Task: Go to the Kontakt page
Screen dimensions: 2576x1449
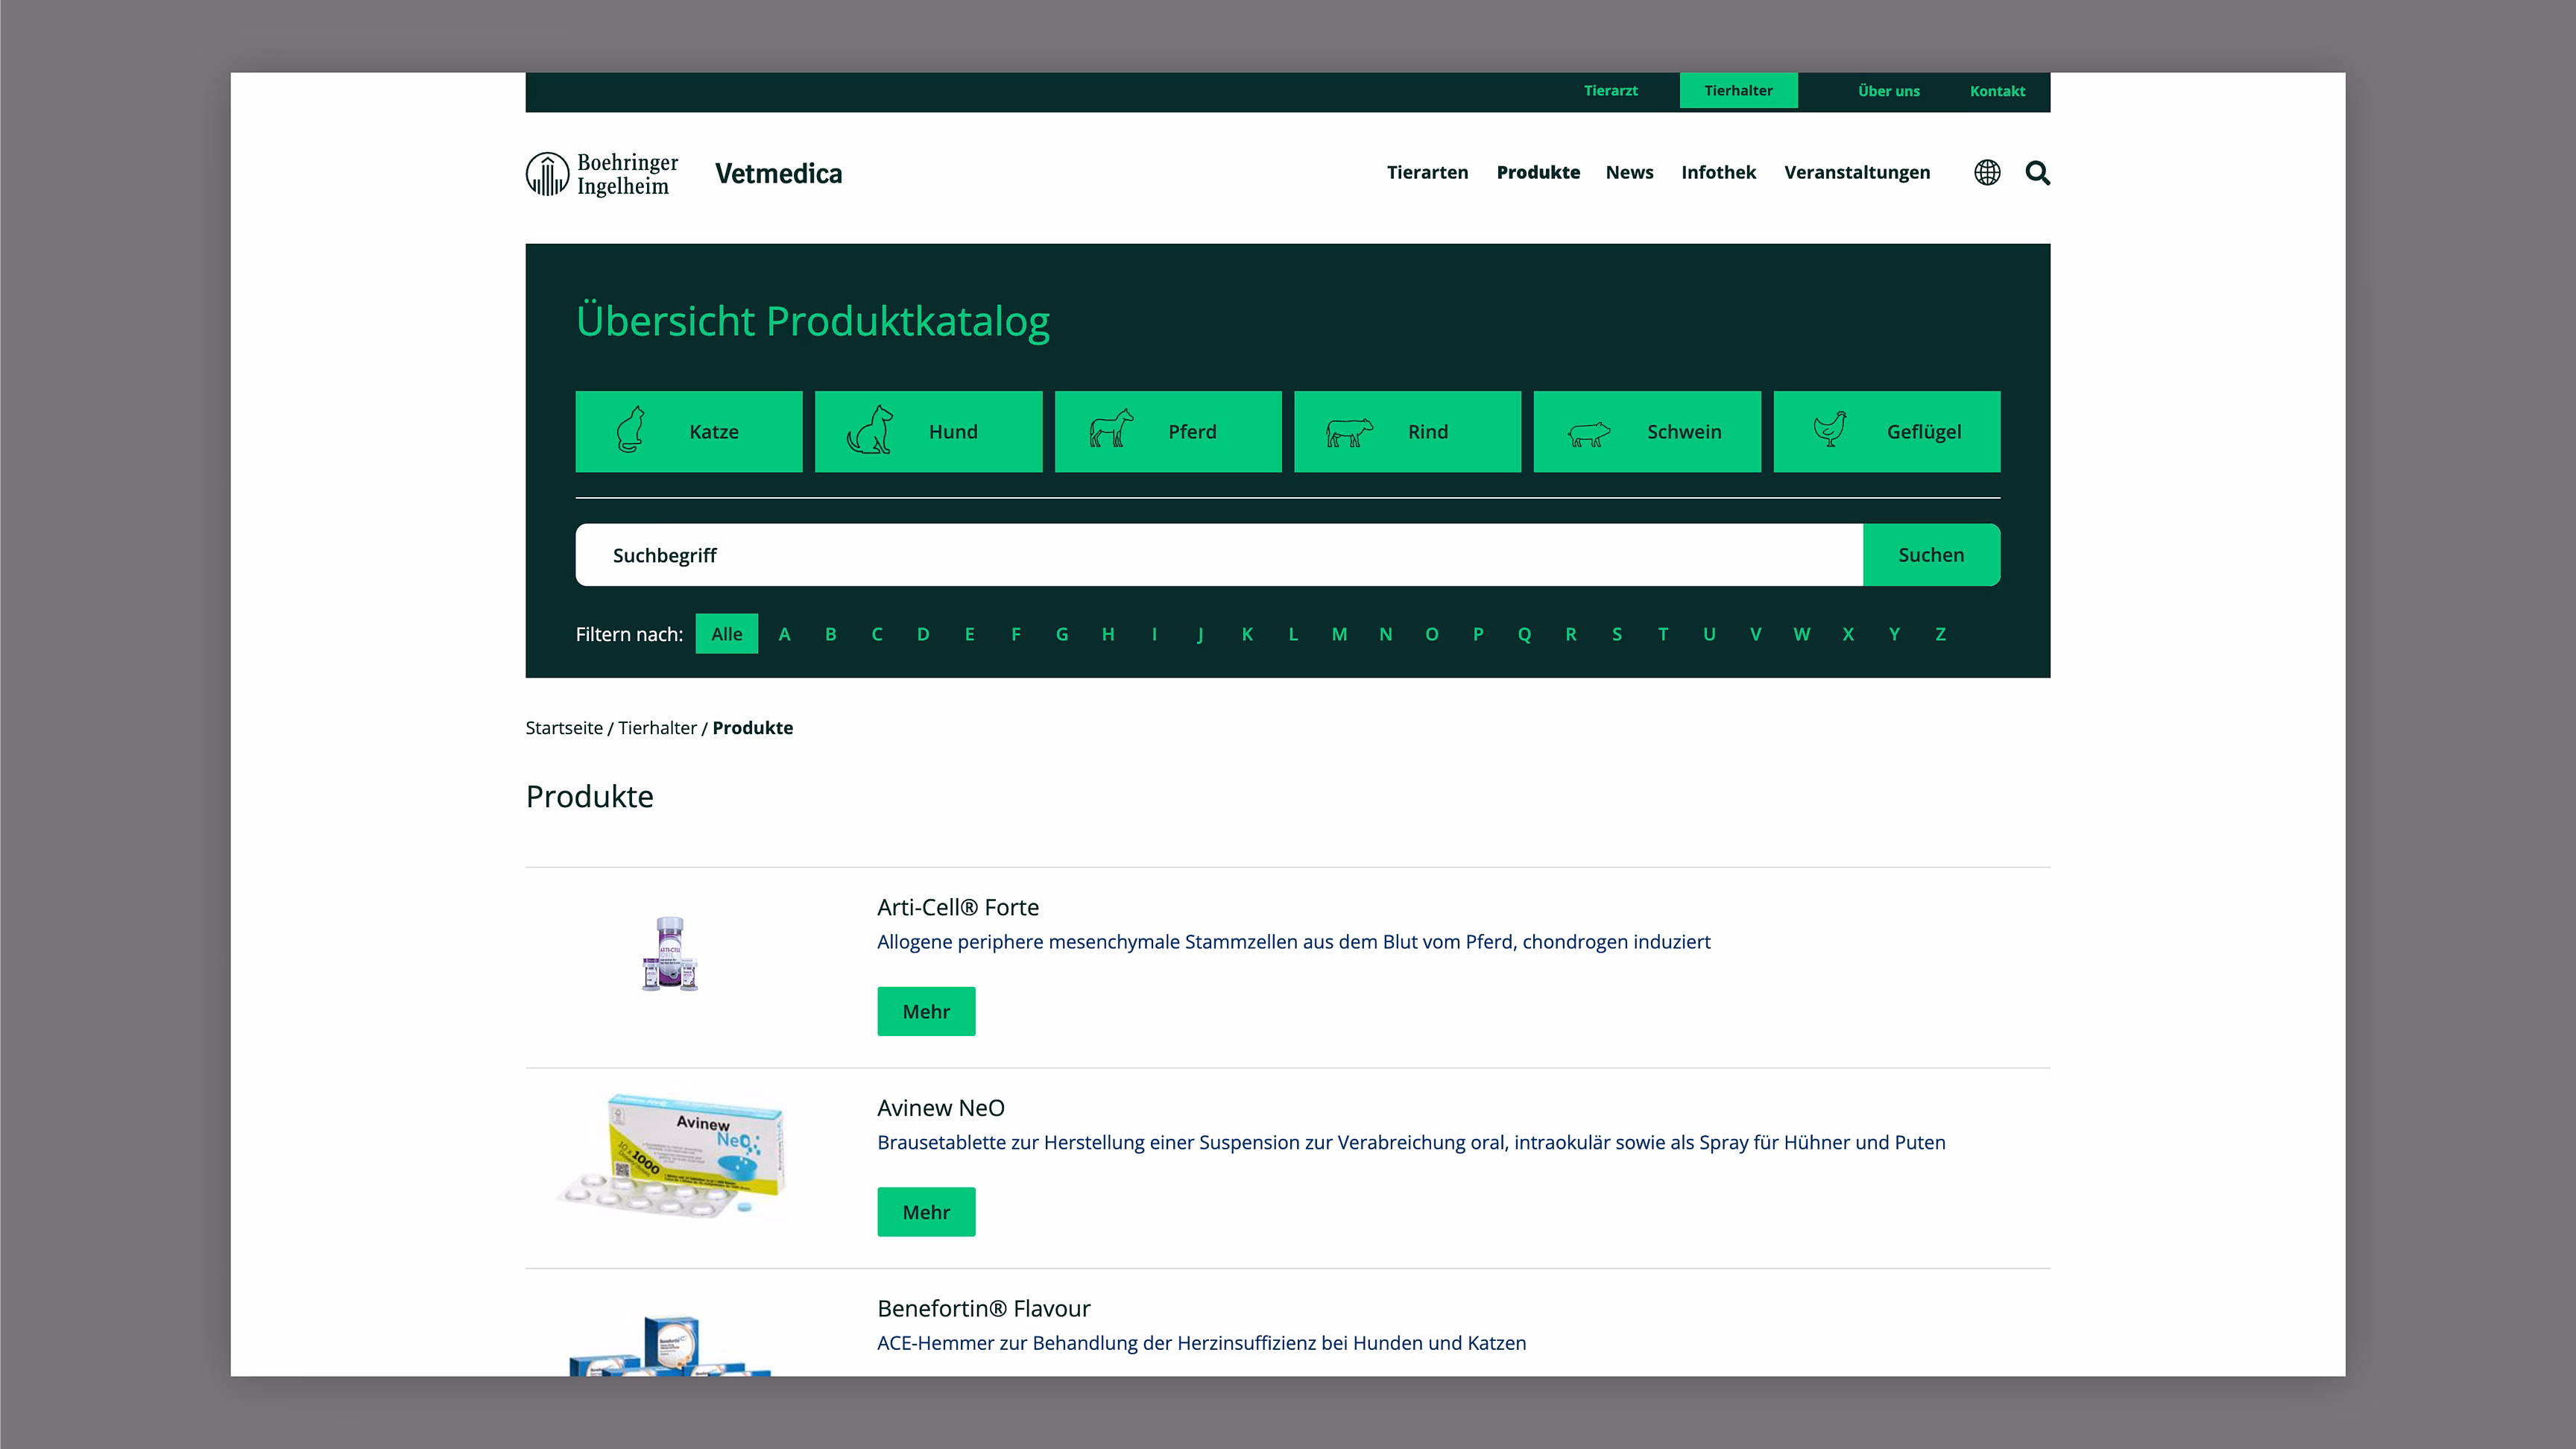Action: point(1997,91)
